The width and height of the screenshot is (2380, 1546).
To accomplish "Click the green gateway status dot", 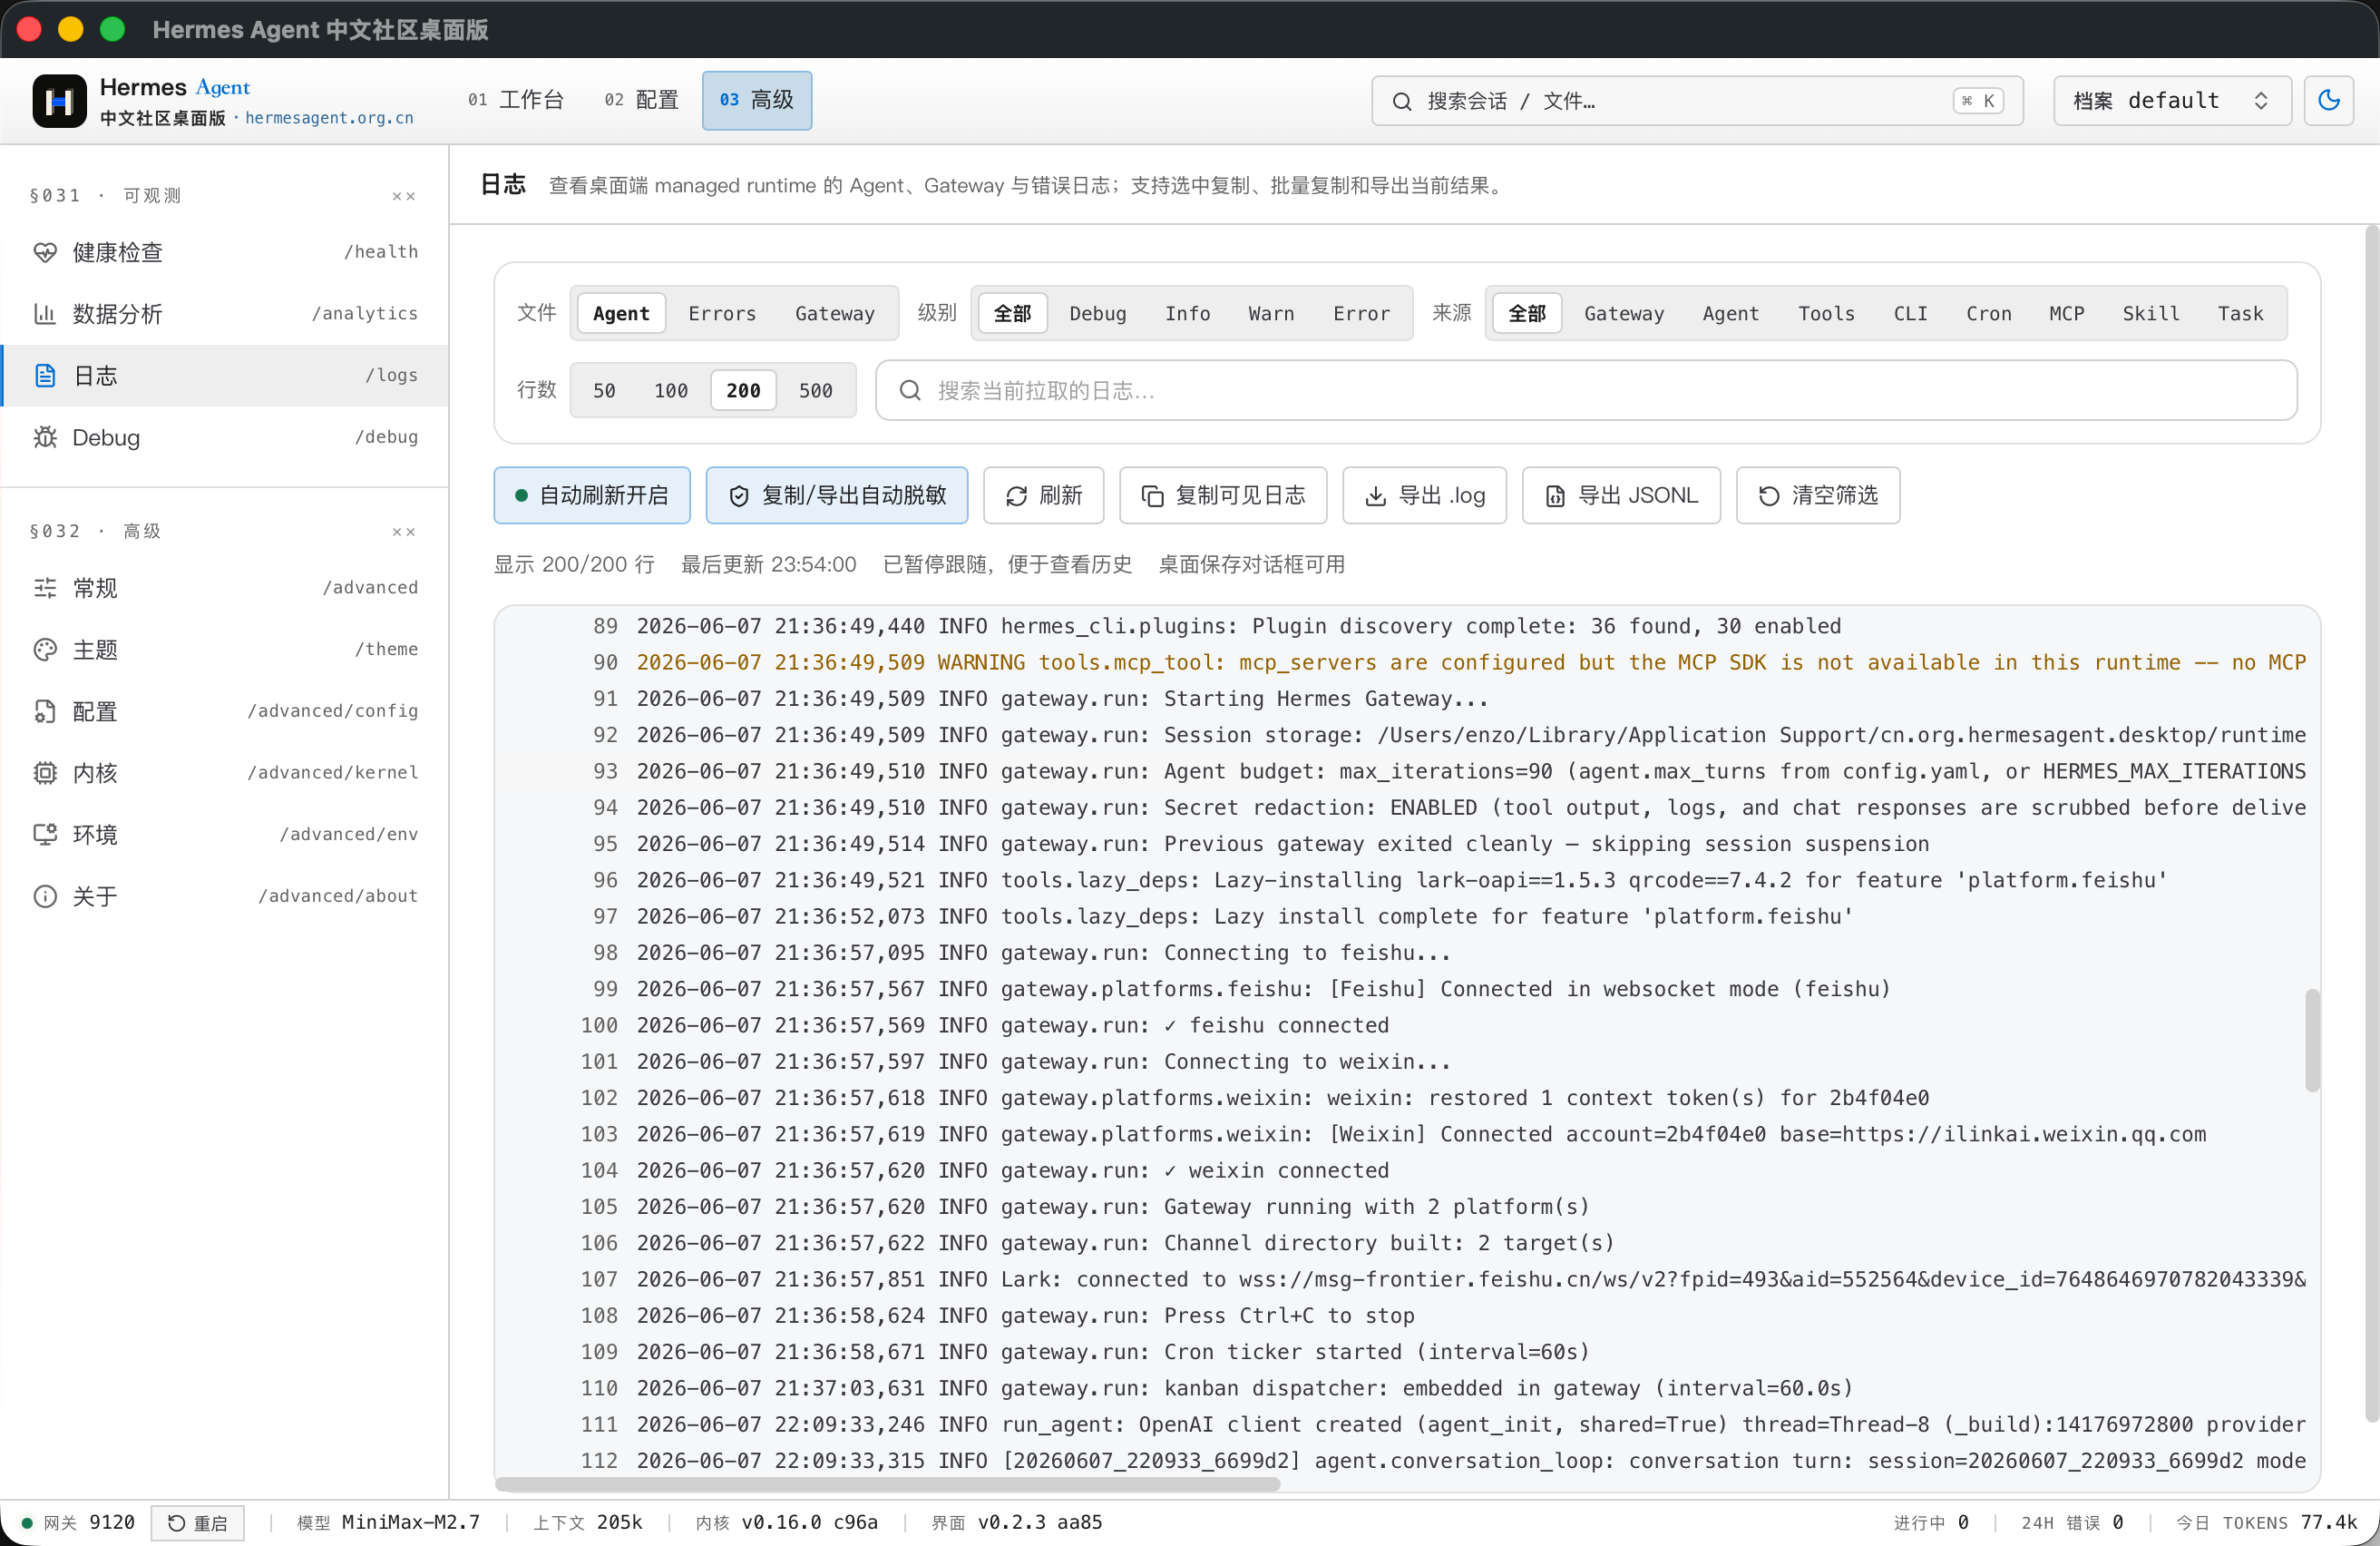I will [x=27, y=1523].
